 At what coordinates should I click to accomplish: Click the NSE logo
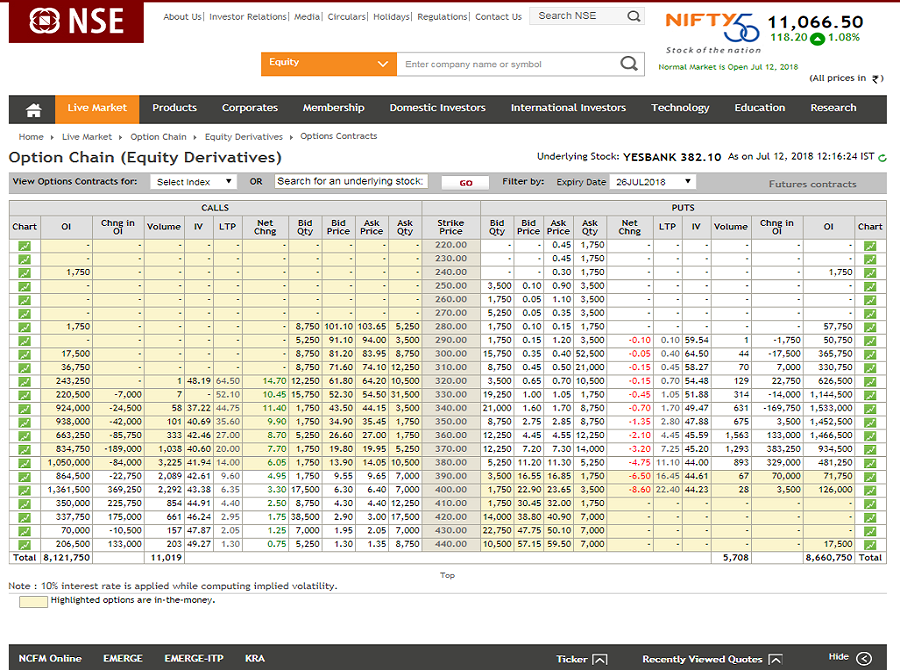tap(76, 21)
